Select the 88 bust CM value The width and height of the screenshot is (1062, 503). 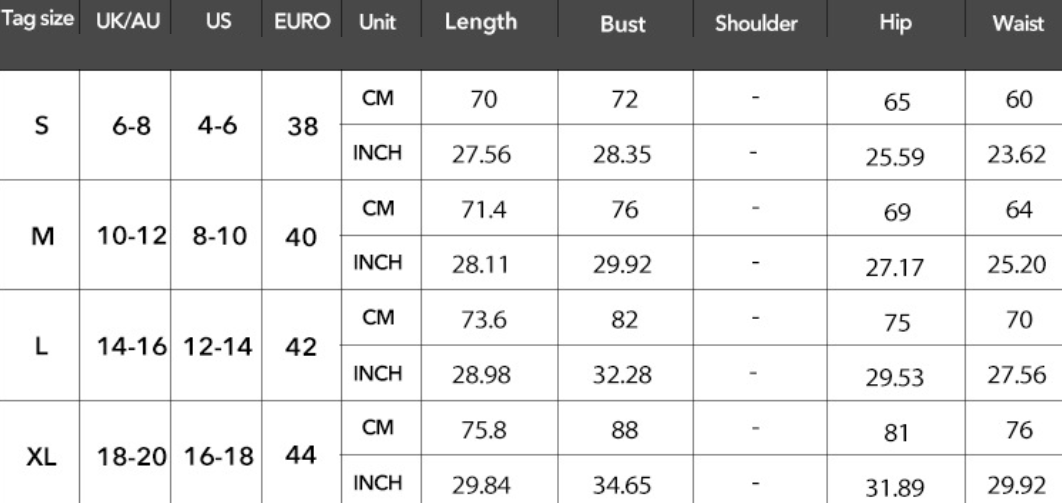tap(624, 430)
